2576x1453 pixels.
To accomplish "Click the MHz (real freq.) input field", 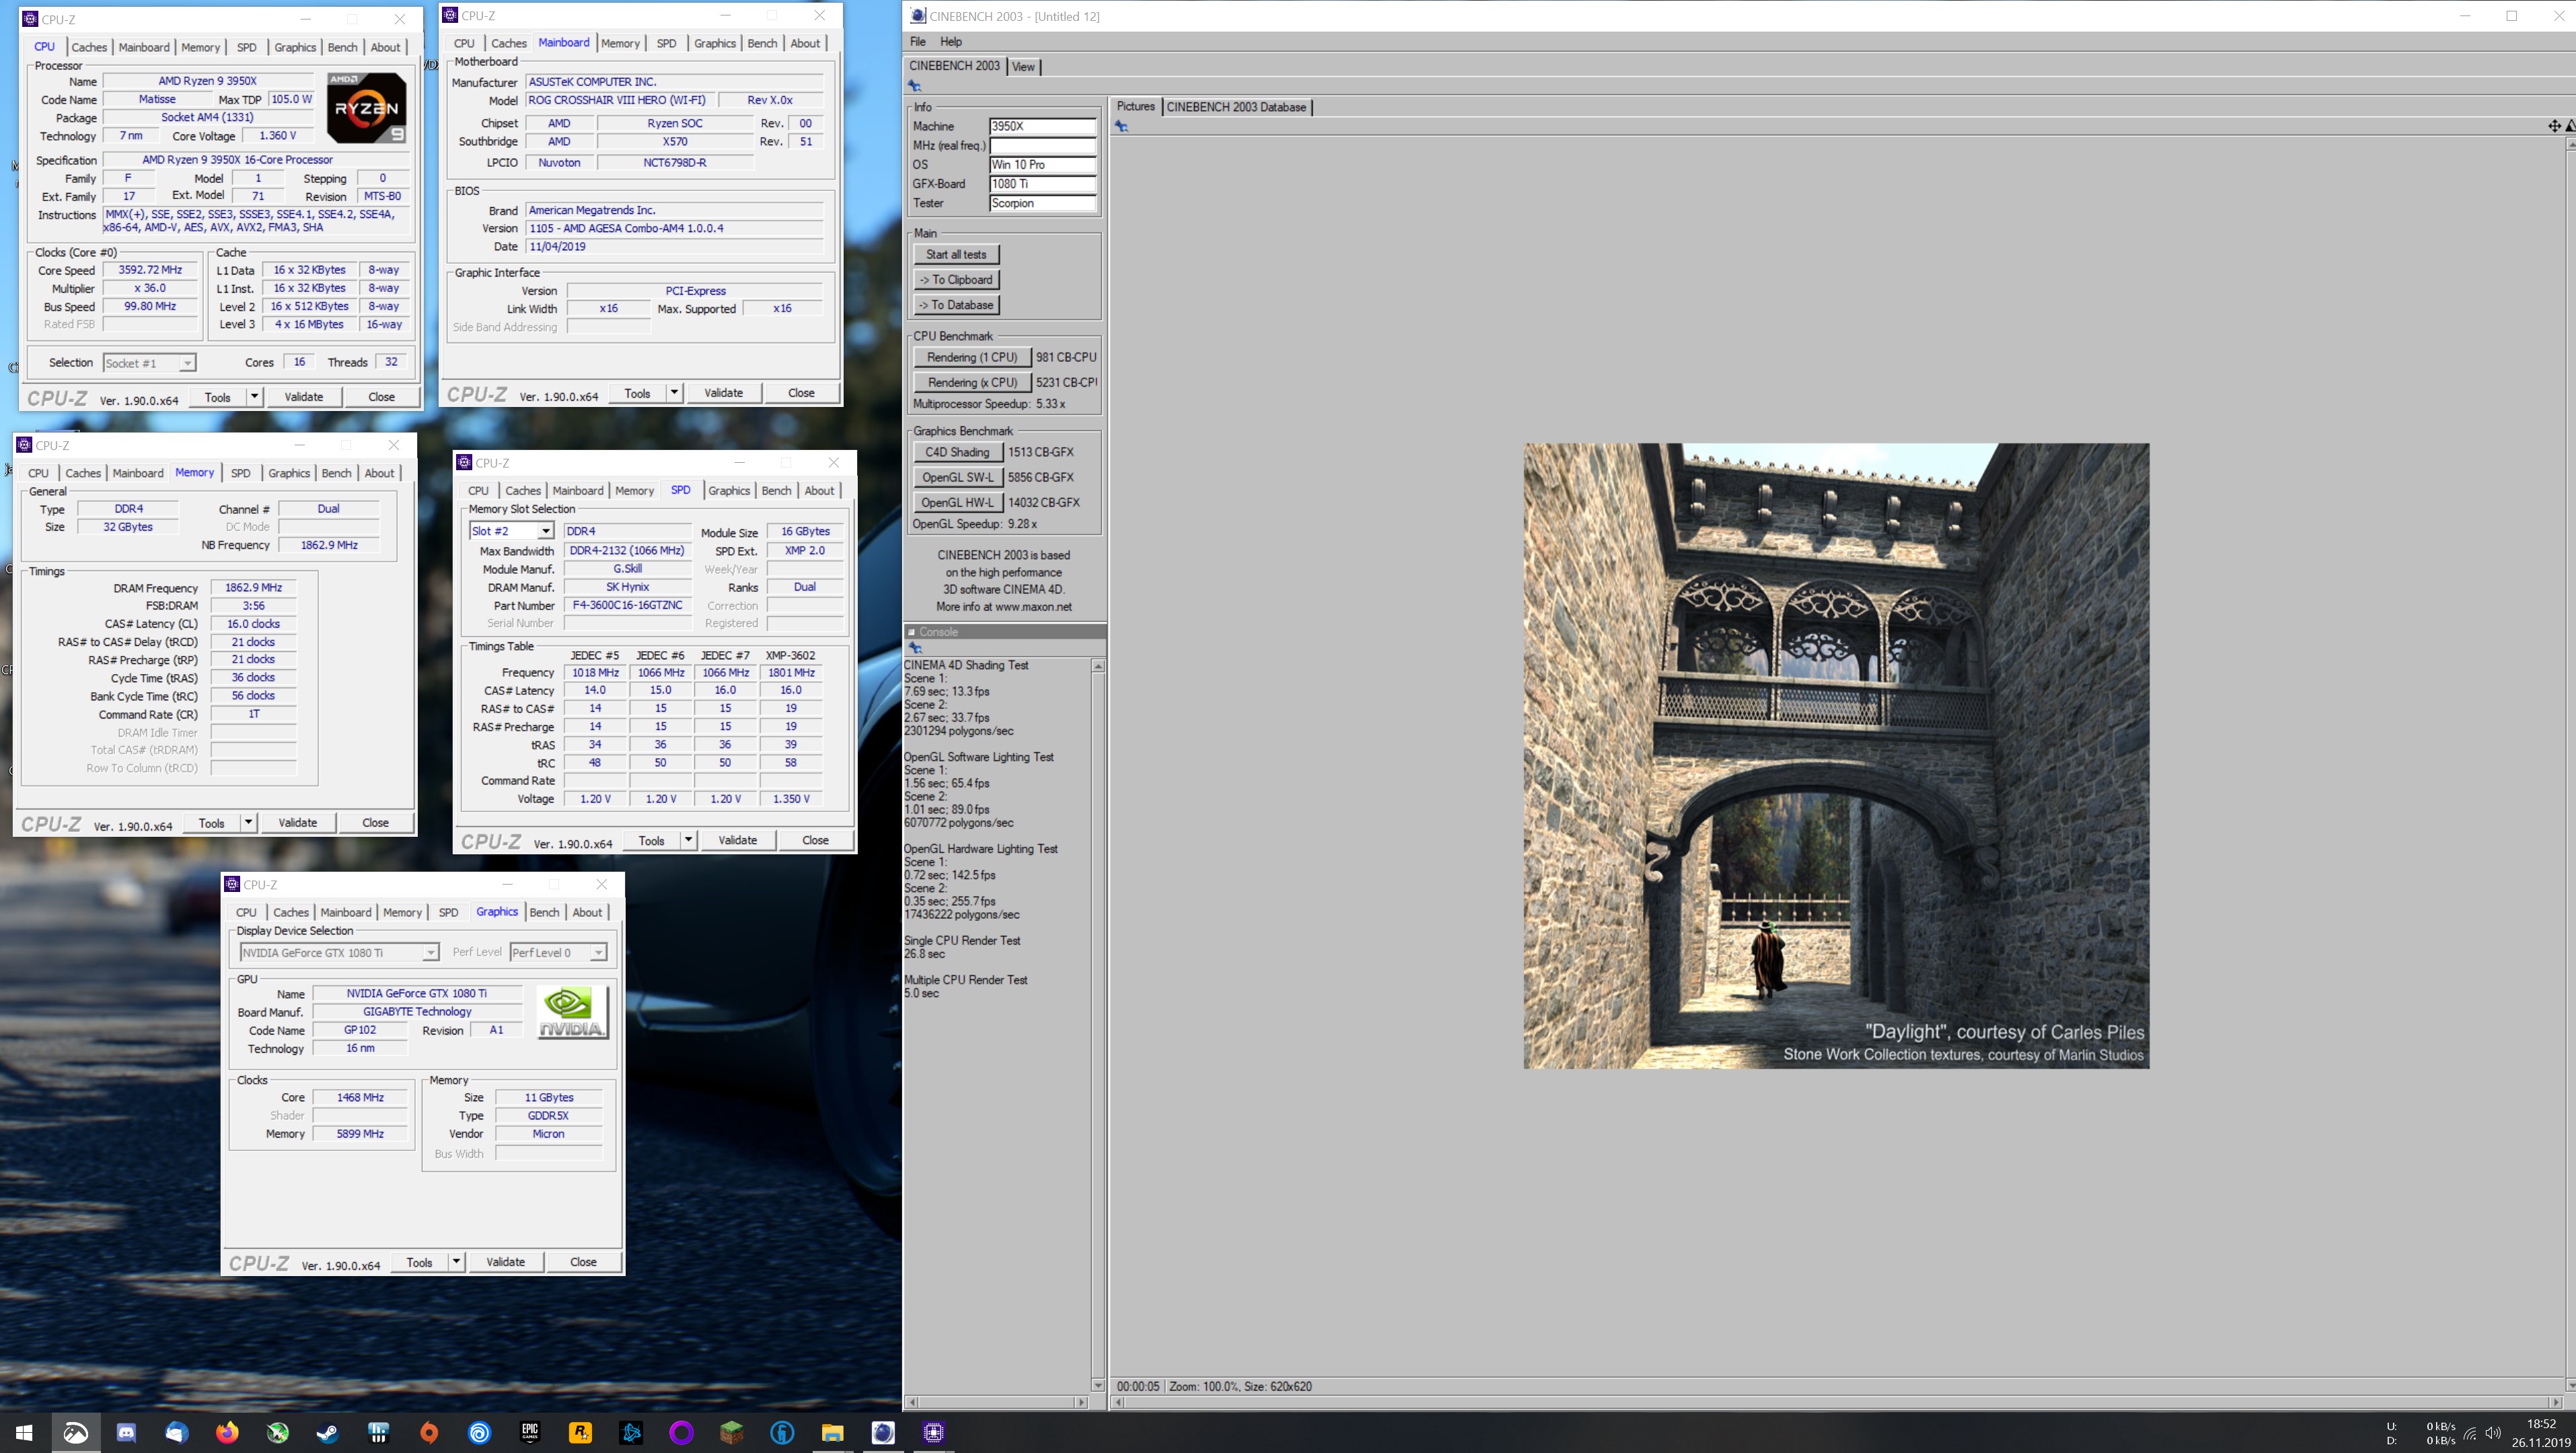I will [x=1042, y=145].
